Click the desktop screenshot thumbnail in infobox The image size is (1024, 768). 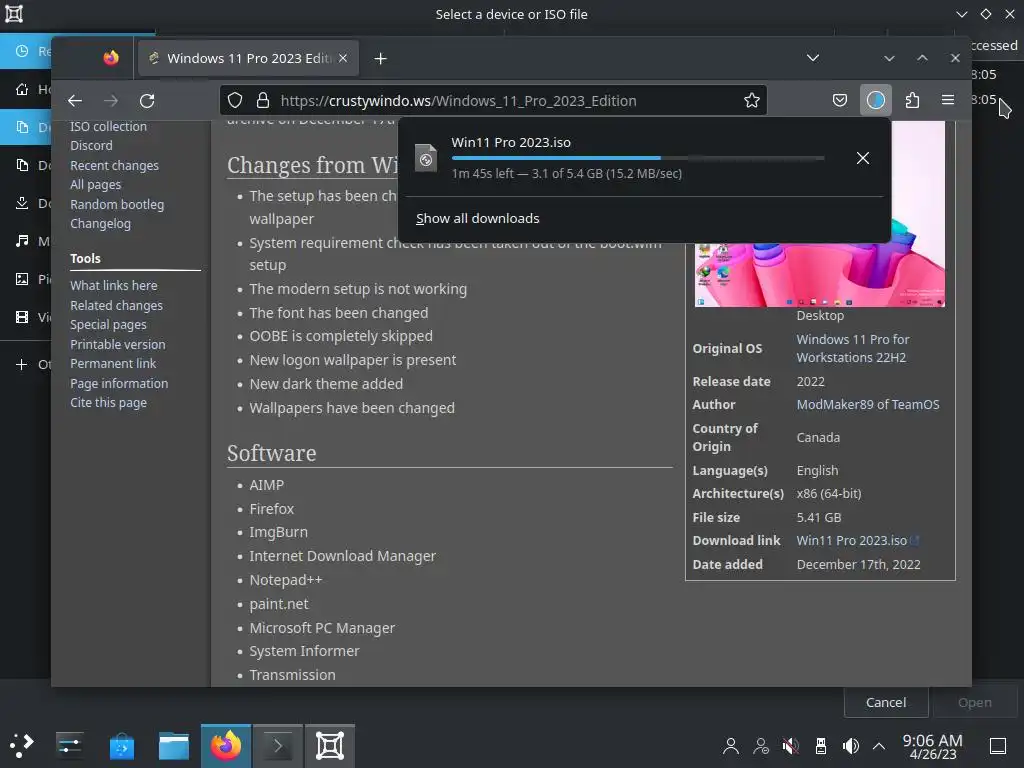pyautogui.click(x=820, y=274)
